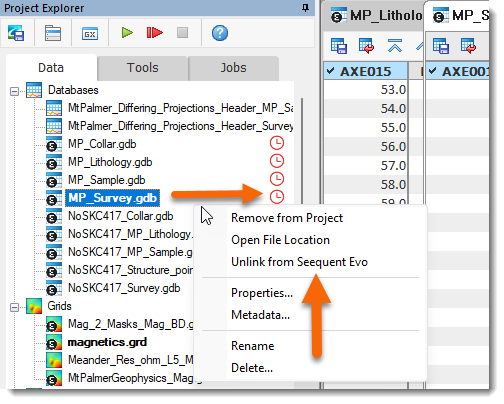The width and height of the screenshot is (504, 404).
Task: Choose Remove from Project in context menu
Action: click(287, 218)
